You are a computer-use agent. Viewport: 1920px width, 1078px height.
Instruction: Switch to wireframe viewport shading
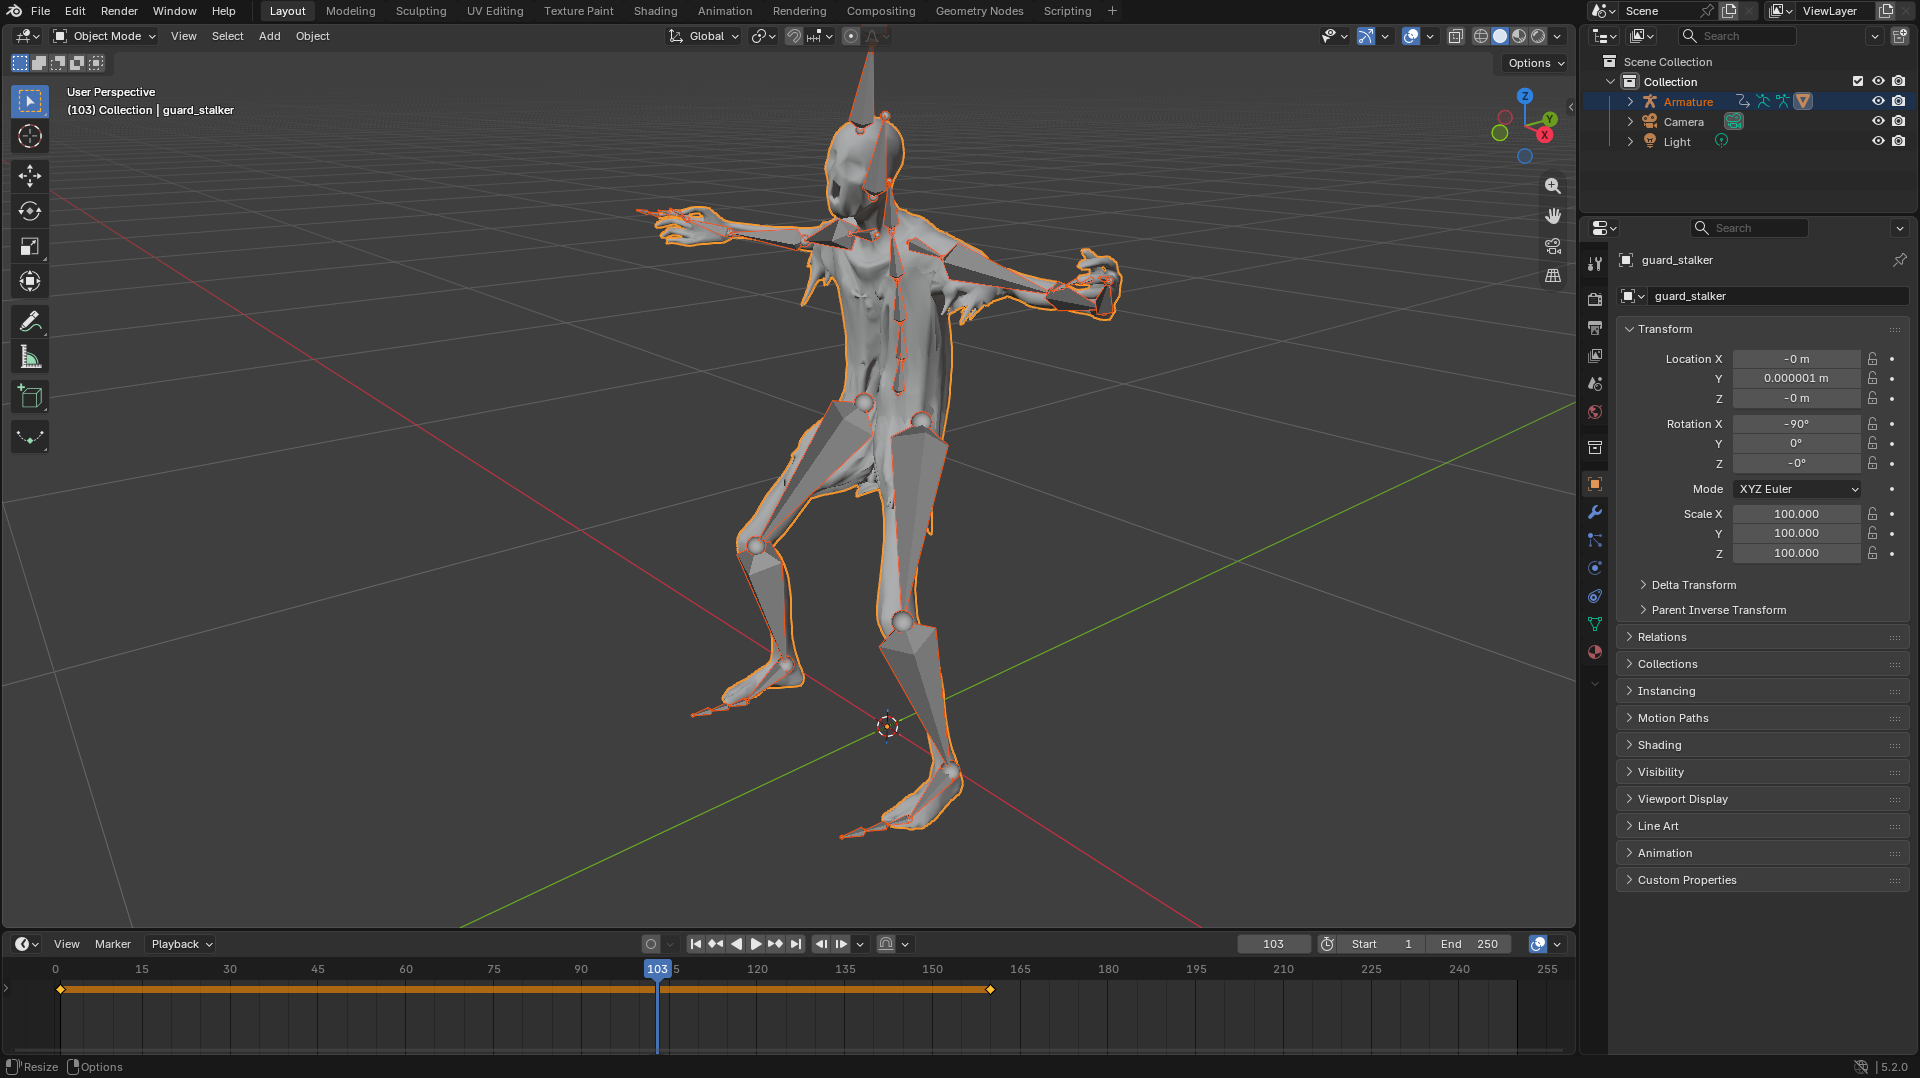[1481, 36]
